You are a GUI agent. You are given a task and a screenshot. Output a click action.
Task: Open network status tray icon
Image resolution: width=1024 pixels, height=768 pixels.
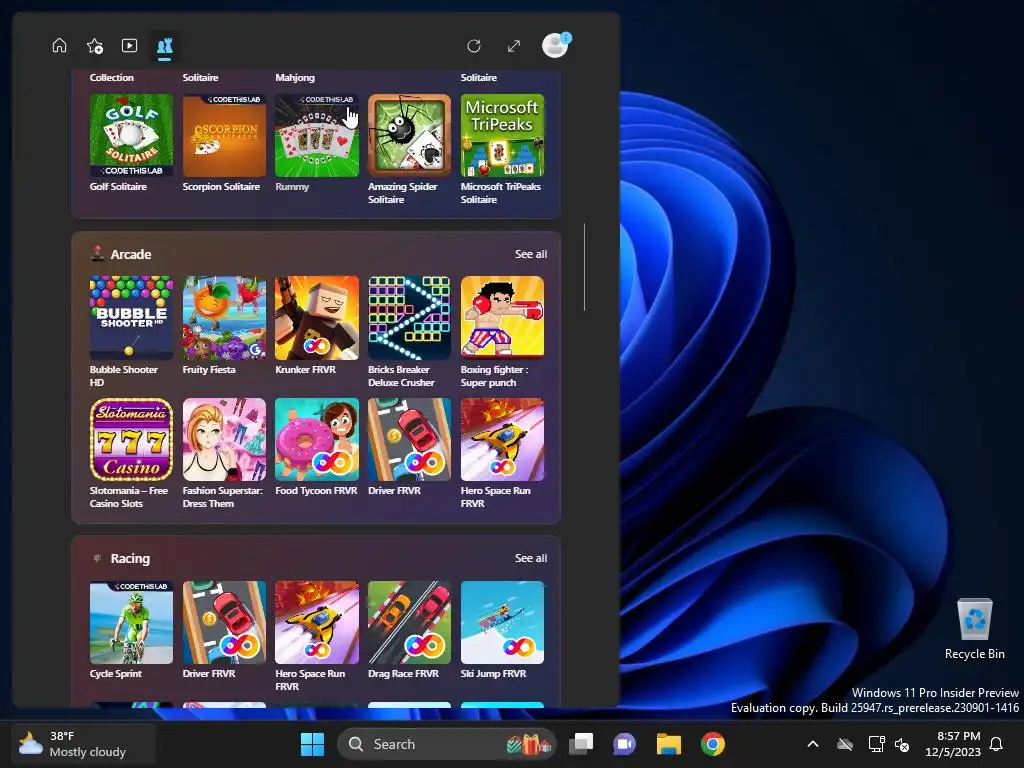[x=876, y=744]
